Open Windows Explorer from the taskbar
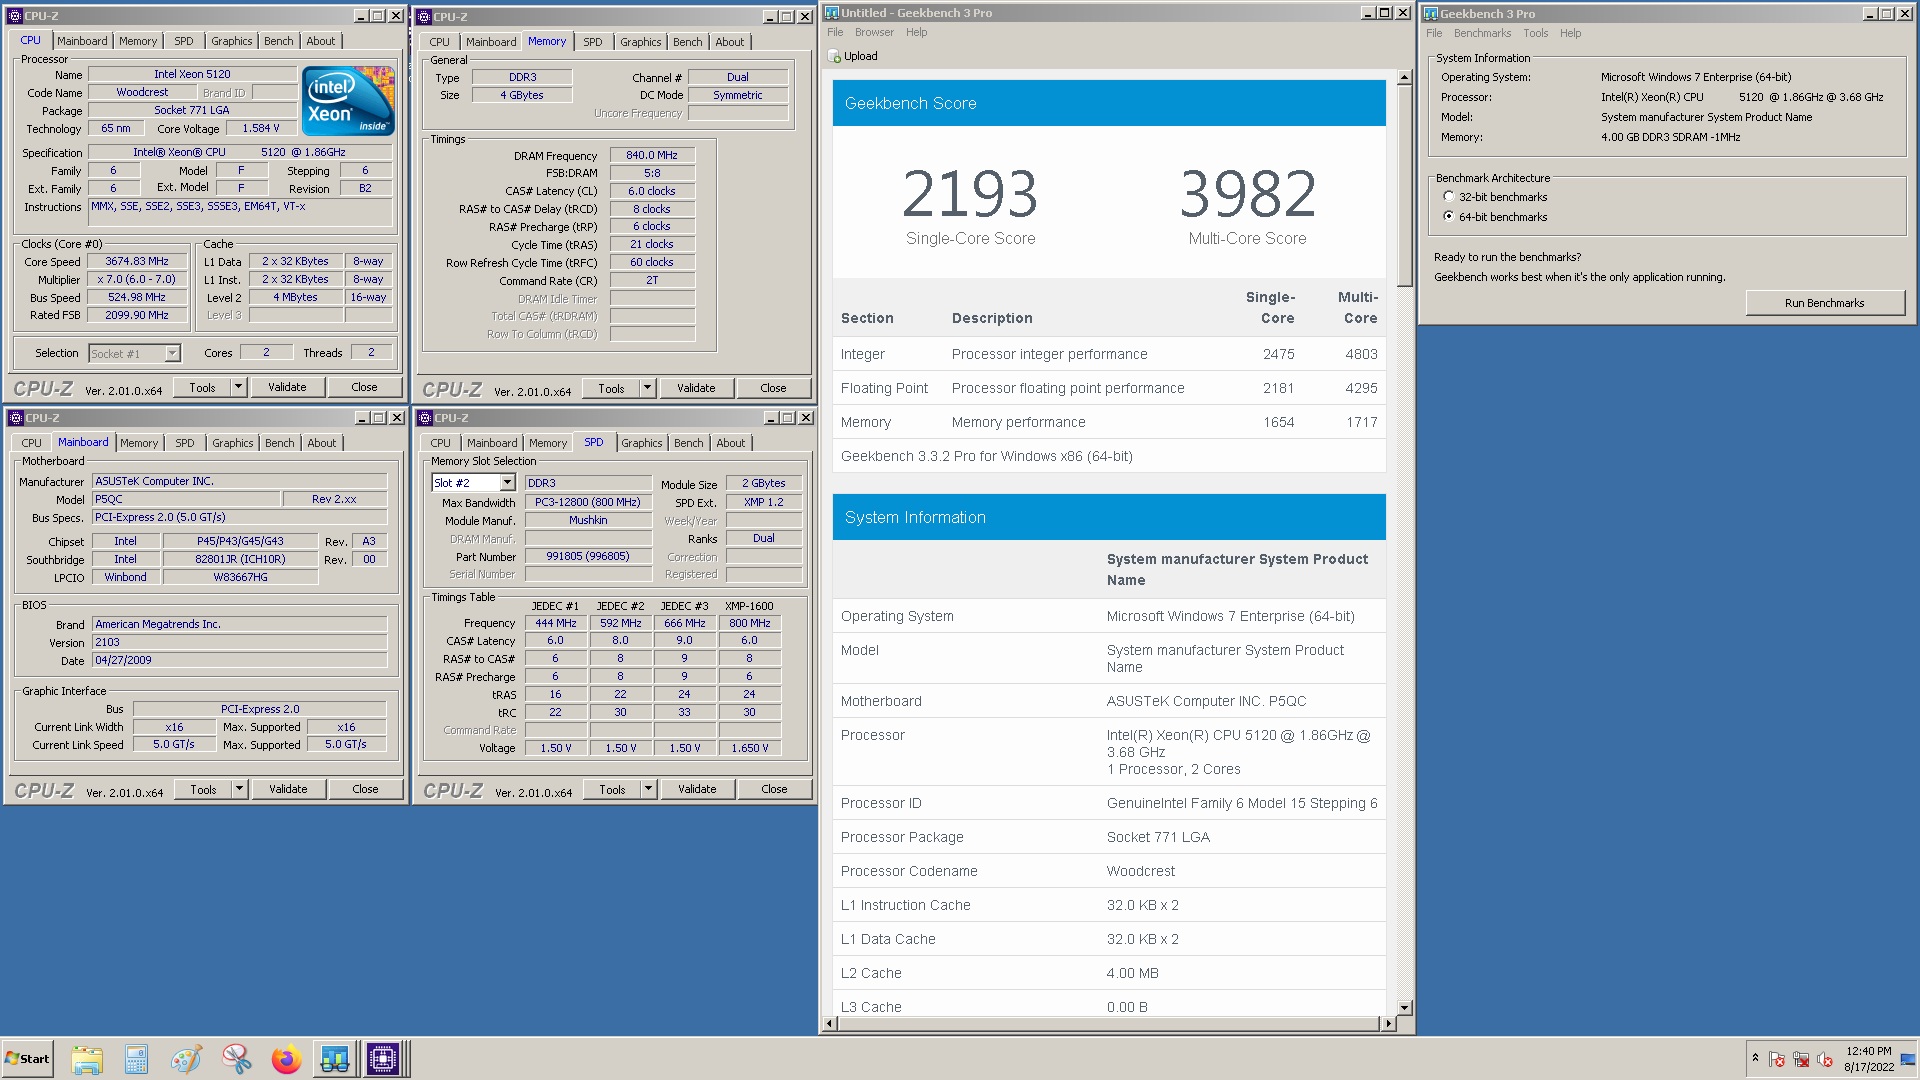This screenshot has width=1920, height=1080. pyautogui.click(x=87, y=1059)
